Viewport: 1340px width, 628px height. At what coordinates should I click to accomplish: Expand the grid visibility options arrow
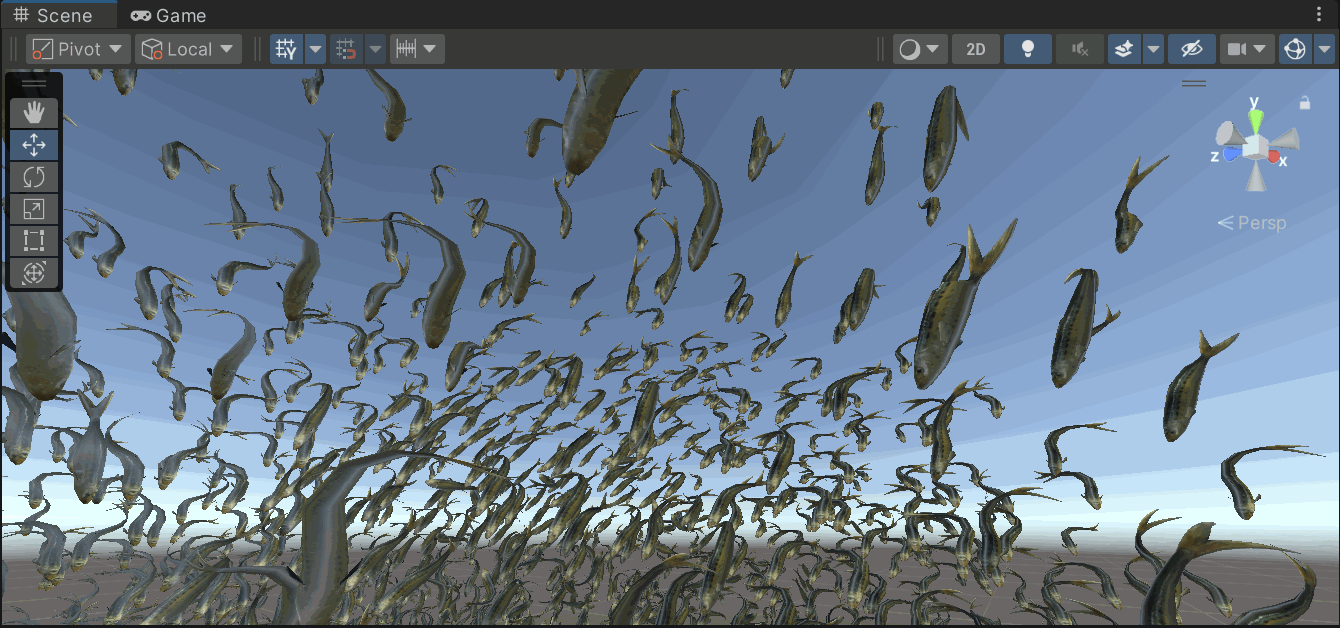pos(315,49)
